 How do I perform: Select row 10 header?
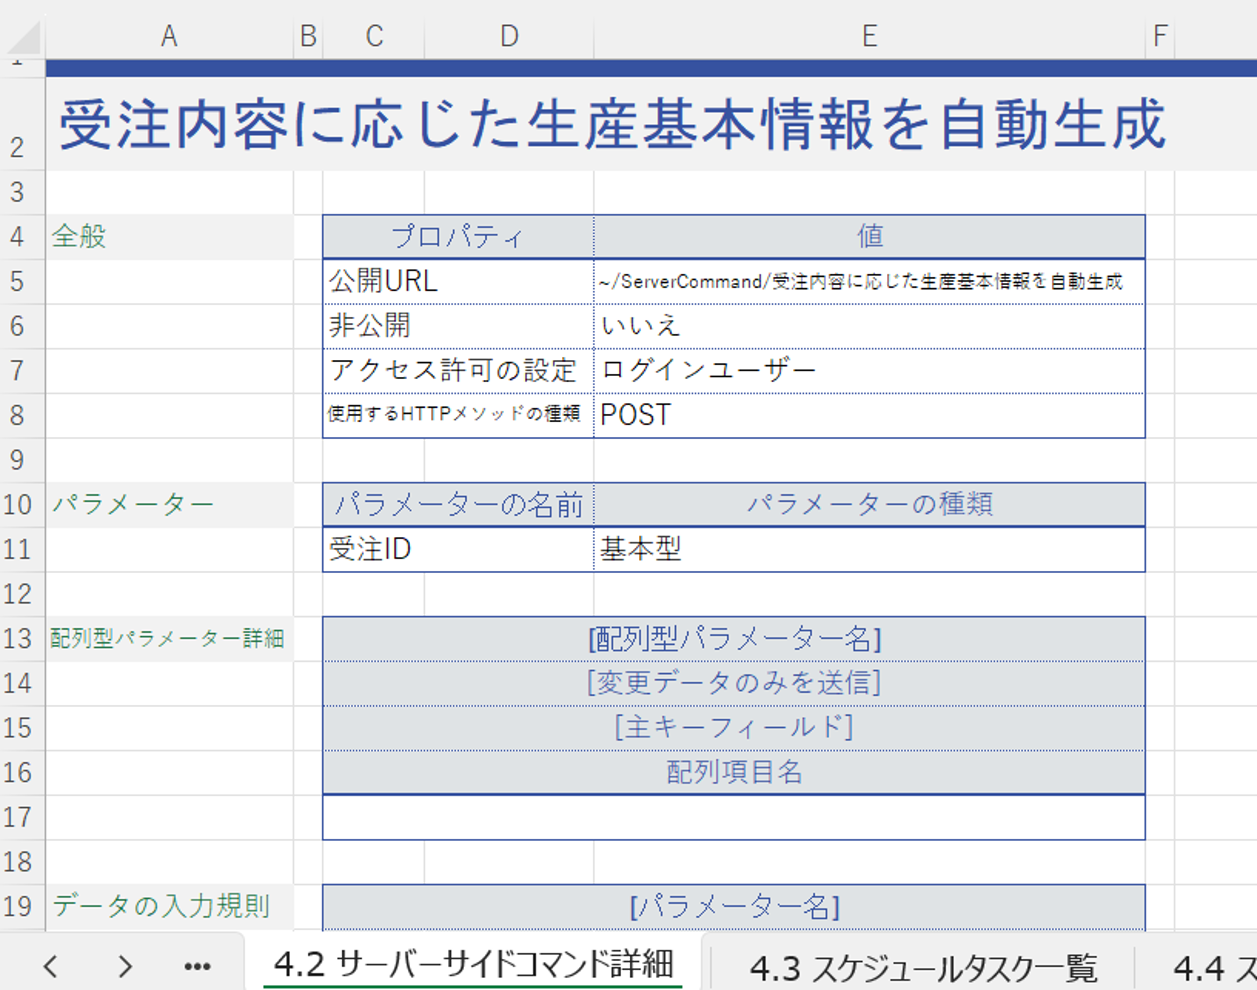point(22,505)
